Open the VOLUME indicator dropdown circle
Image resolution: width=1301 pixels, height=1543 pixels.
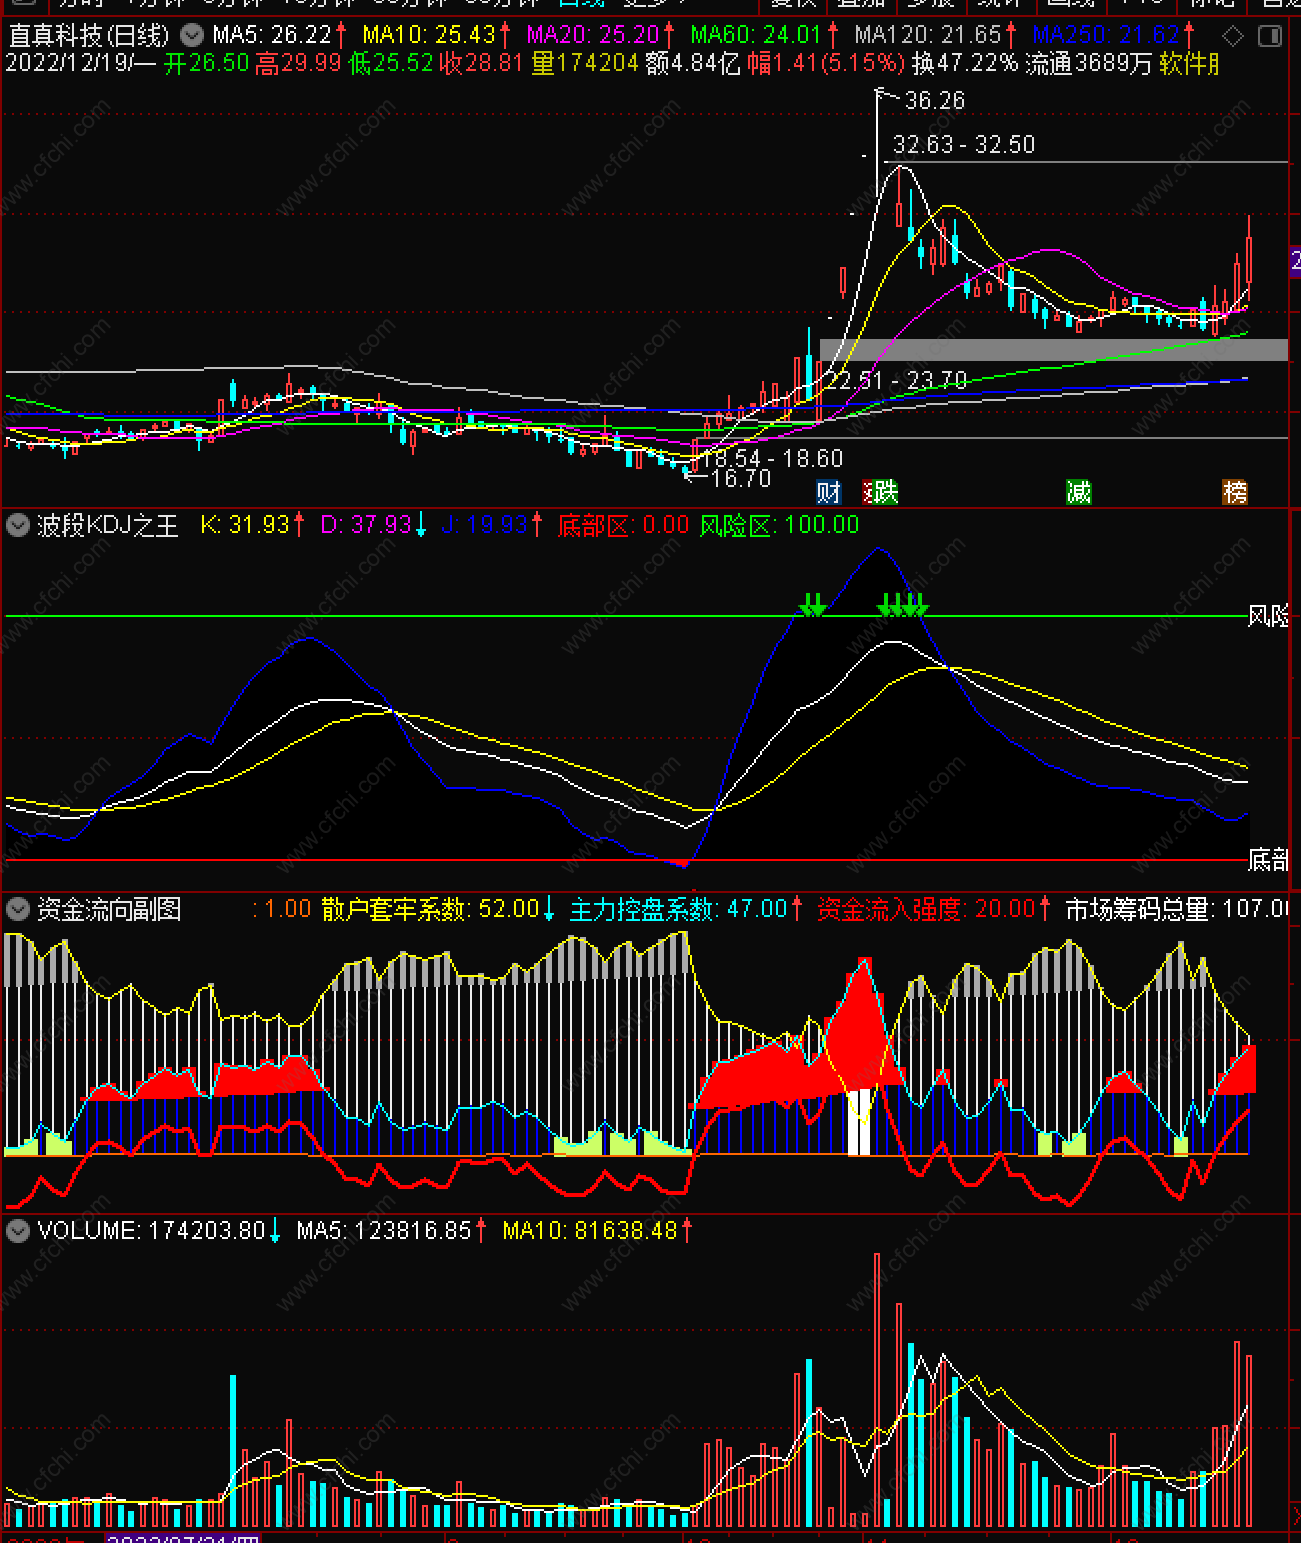coord(18,1230)
